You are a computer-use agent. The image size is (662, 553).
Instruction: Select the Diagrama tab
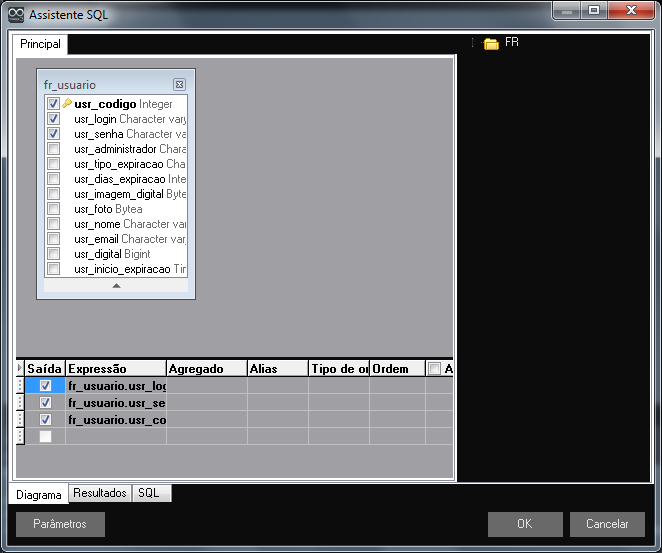[39, 494]
